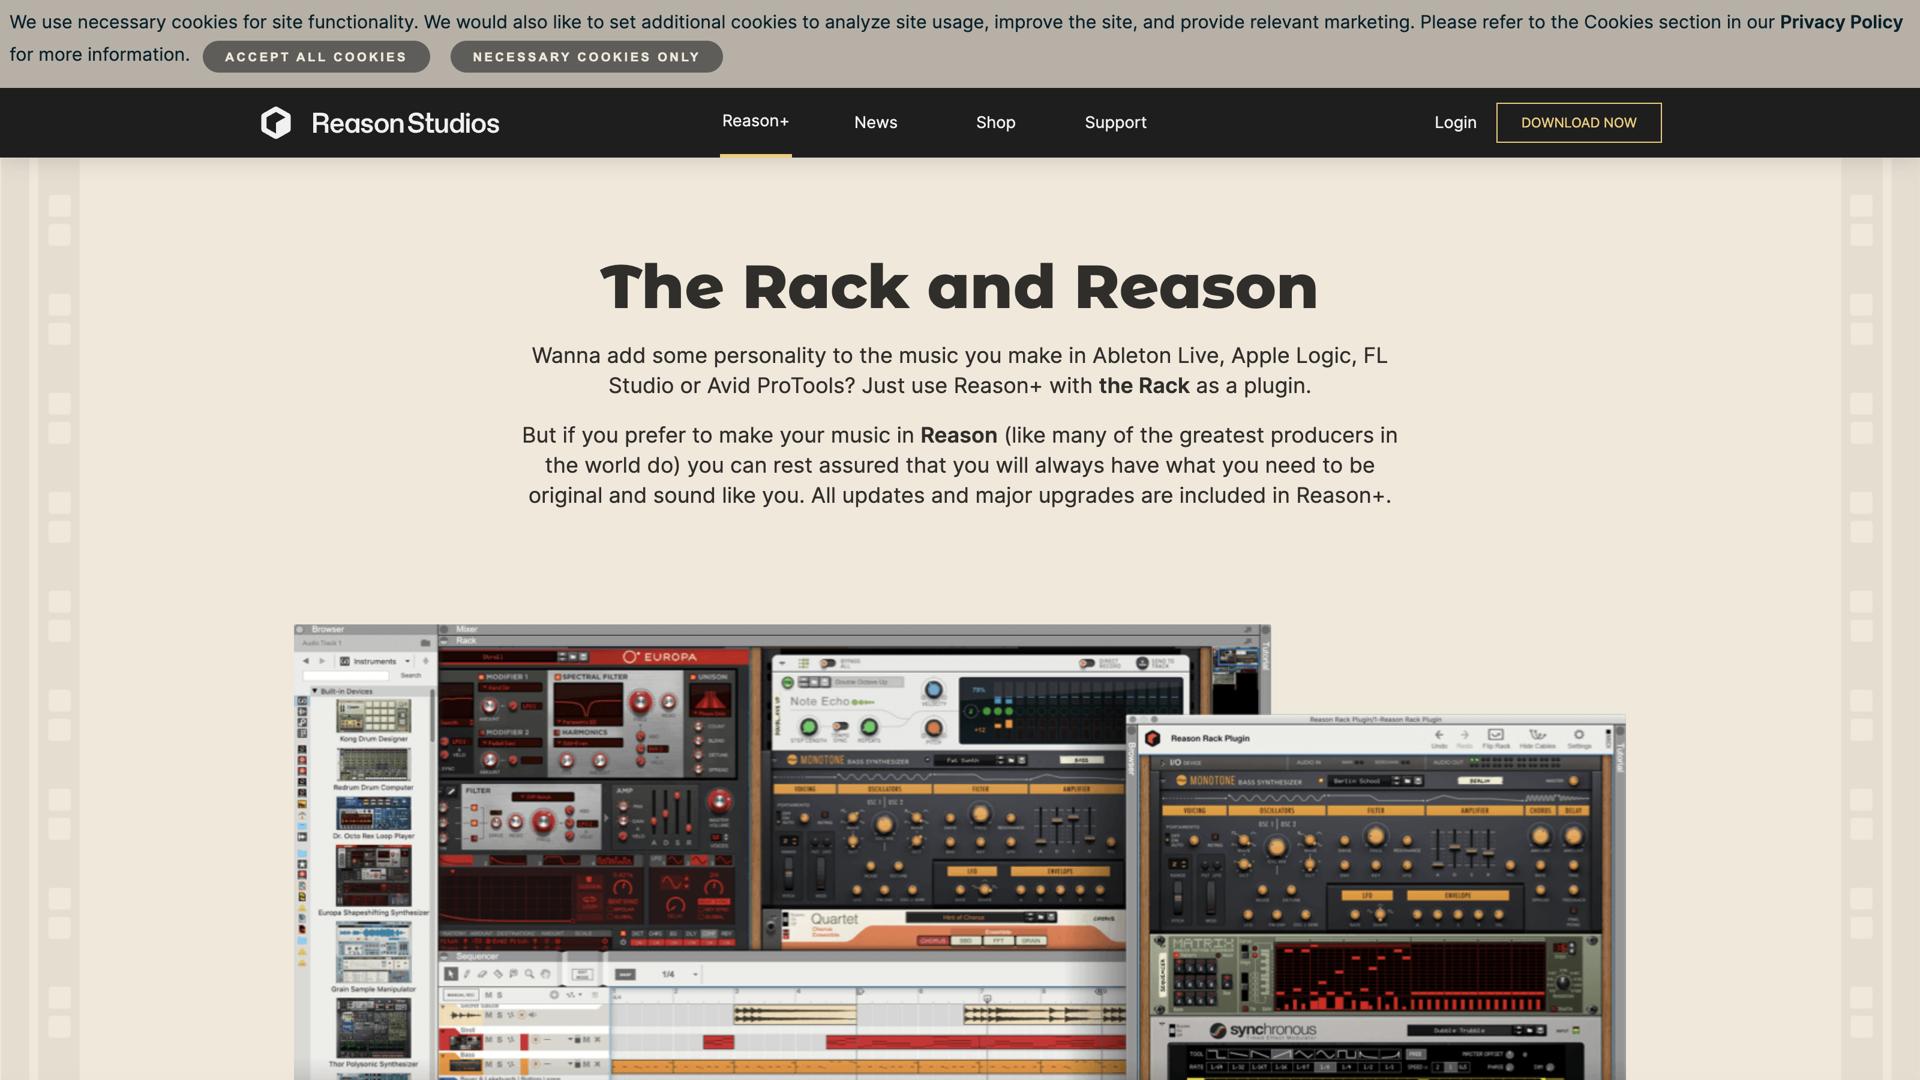Pick the eraser tool in the Sequencer
The height and width of the screenshot is (1080, 1920).
(x=483, y=975)
